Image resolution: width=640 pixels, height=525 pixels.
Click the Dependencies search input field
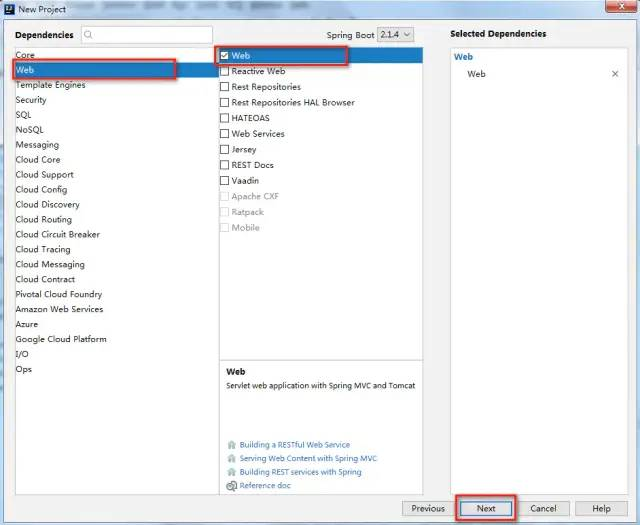pyautogui.click(x=147, y=35)
